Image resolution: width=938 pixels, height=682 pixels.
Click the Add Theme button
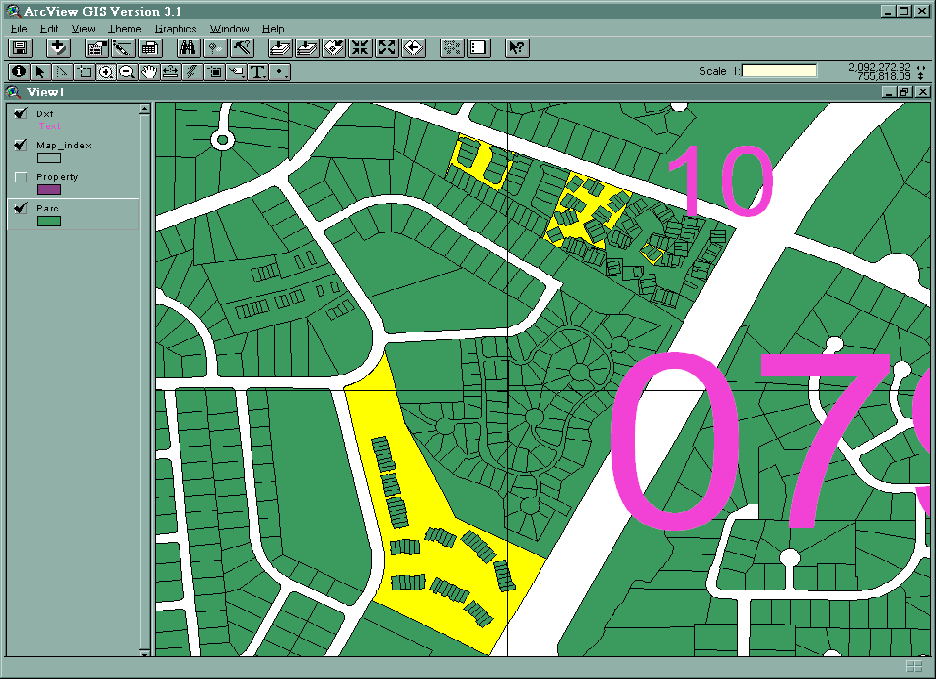coord(58,48)
